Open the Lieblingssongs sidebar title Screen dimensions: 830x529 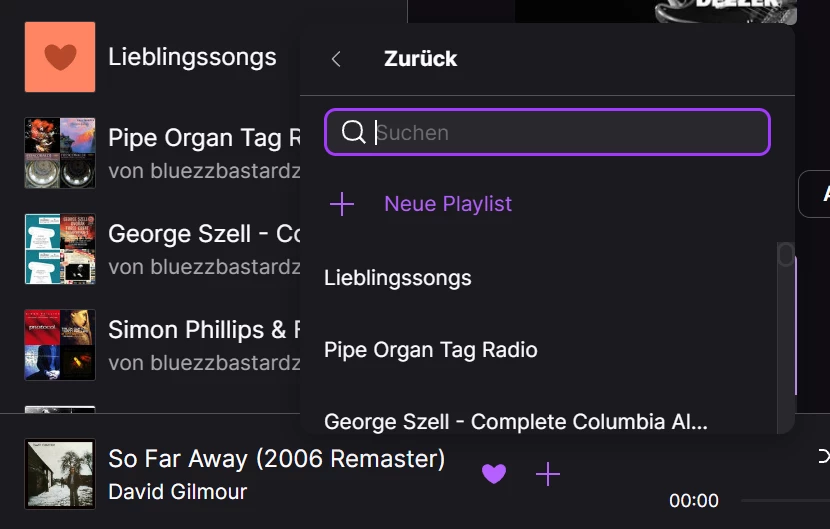(x=192, y=57)
